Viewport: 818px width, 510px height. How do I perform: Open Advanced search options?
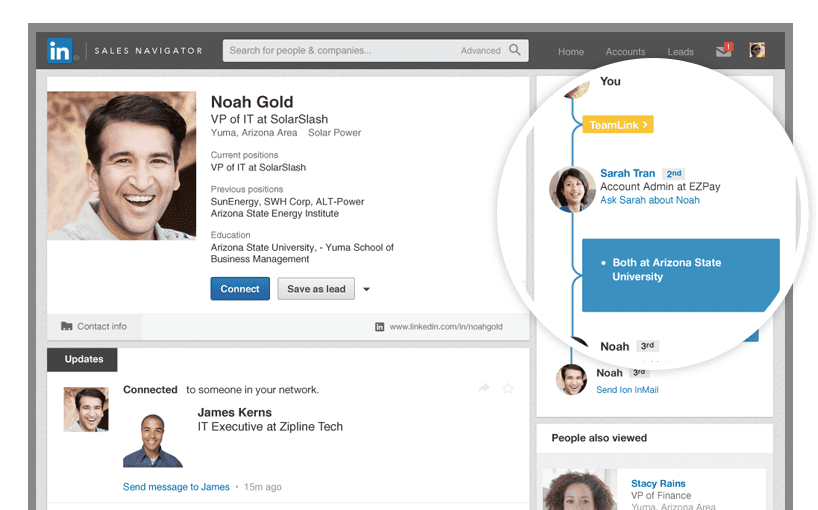tap(480, 51)
